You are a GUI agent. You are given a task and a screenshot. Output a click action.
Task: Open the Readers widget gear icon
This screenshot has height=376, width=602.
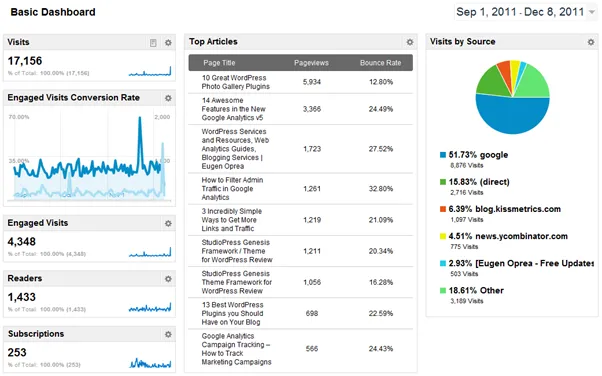[x=168, y=278]
